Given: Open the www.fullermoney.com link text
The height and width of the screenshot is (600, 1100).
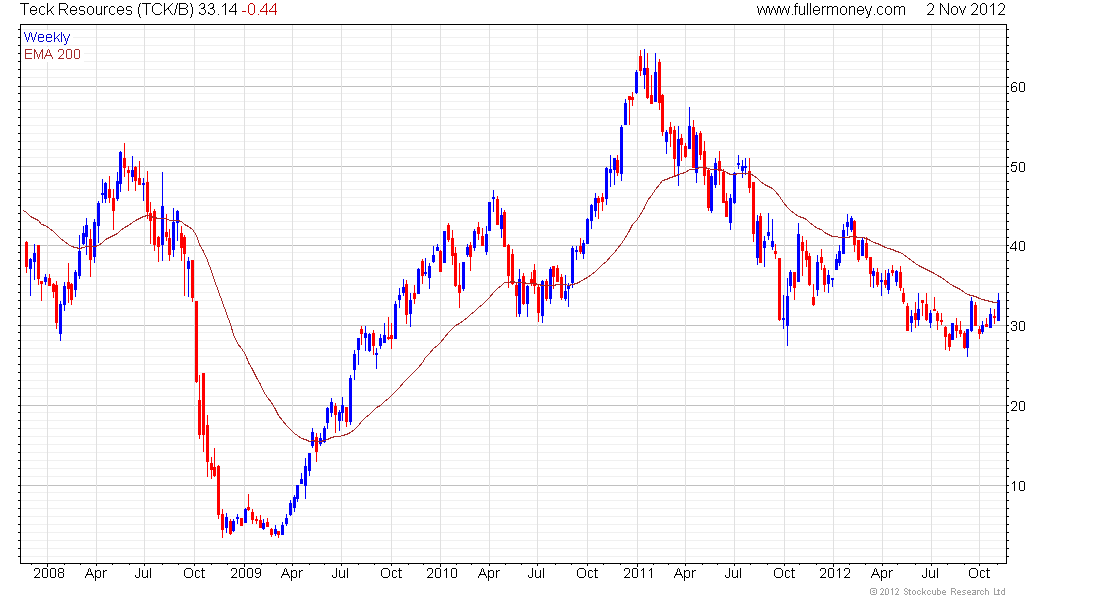Looking at the screenshot, I should click(831, 10).
